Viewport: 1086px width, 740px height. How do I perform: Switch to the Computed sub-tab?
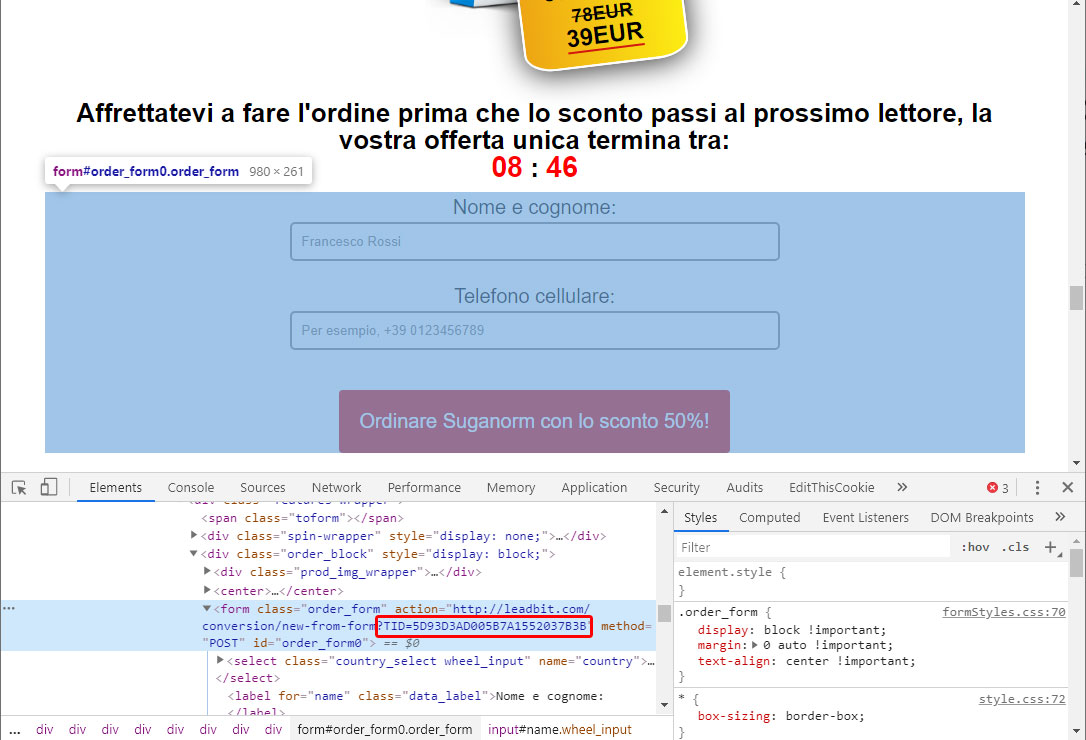[769, 518]
